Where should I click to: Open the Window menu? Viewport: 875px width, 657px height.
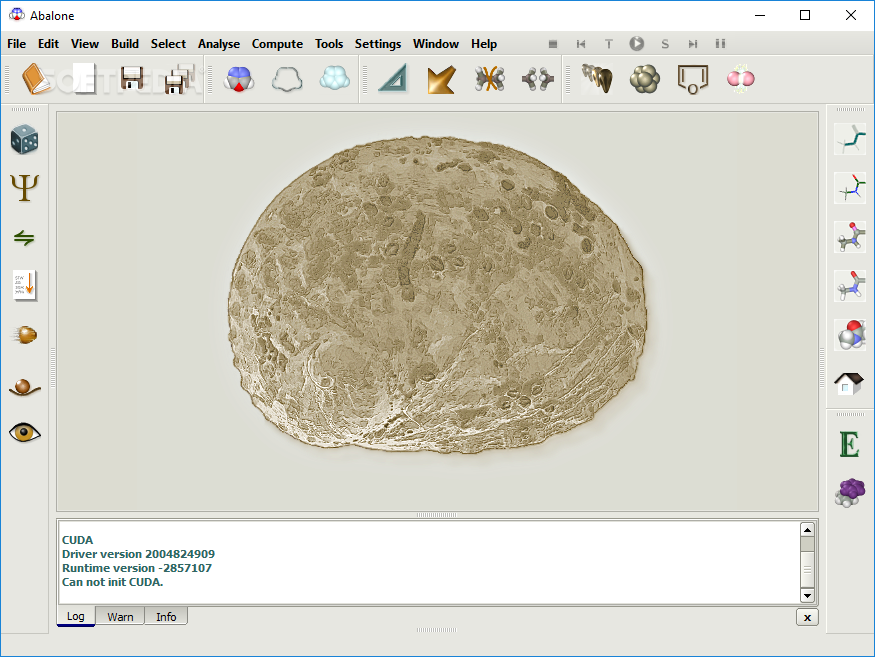coord(436,44)
